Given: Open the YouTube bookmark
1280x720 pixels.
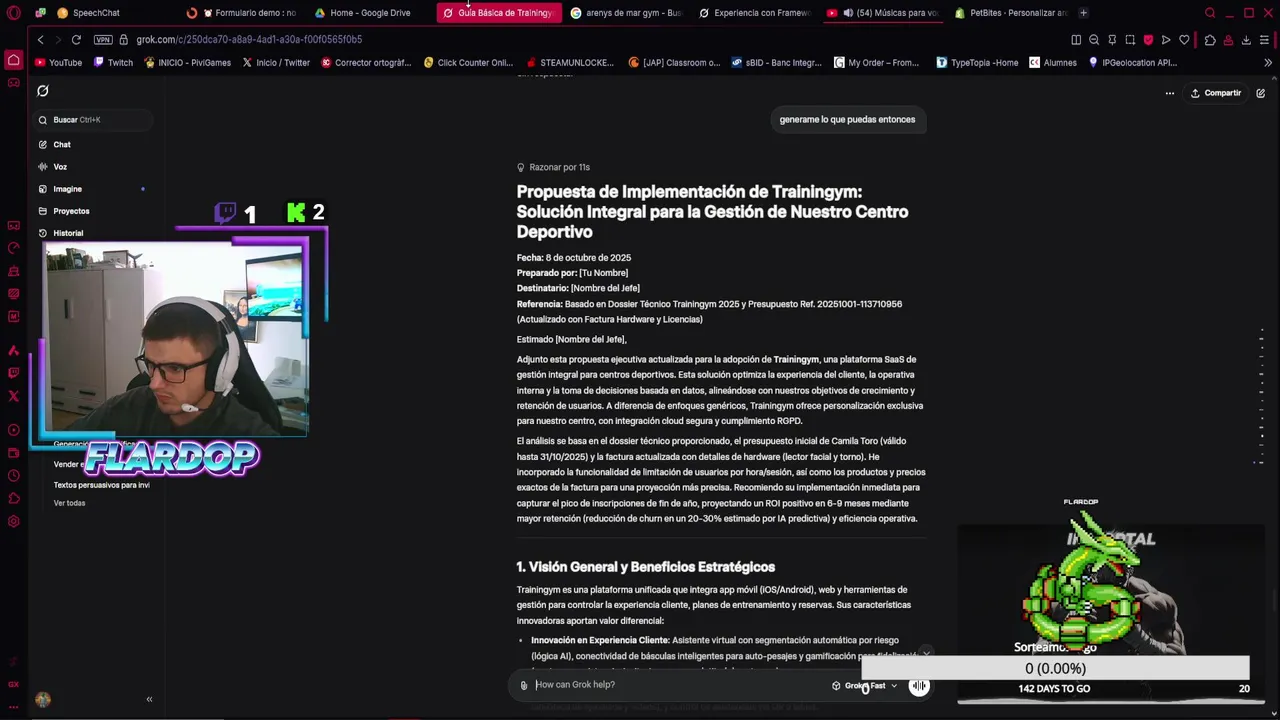Looking at the screenshot, I should pos(59,63).
